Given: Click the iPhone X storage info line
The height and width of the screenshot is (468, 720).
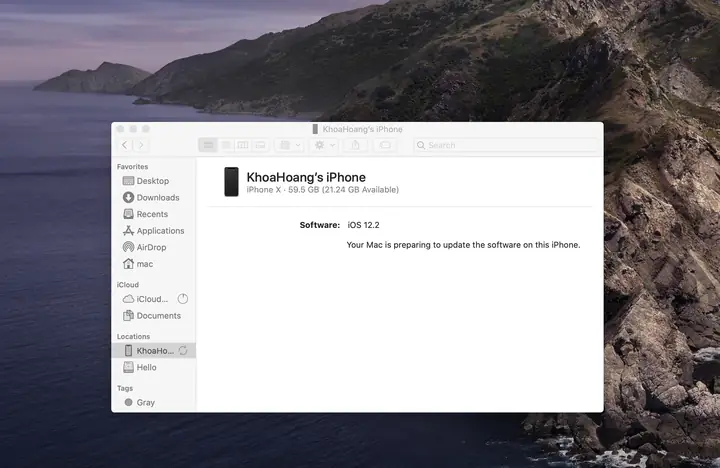Looking at the screenshot, I should pos(323,190).
